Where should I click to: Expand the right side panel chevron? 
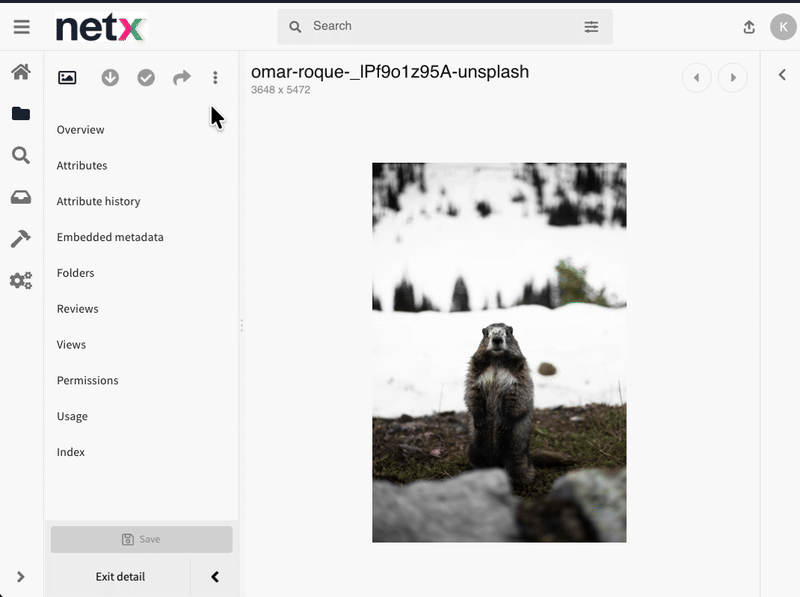pos(781,75)
